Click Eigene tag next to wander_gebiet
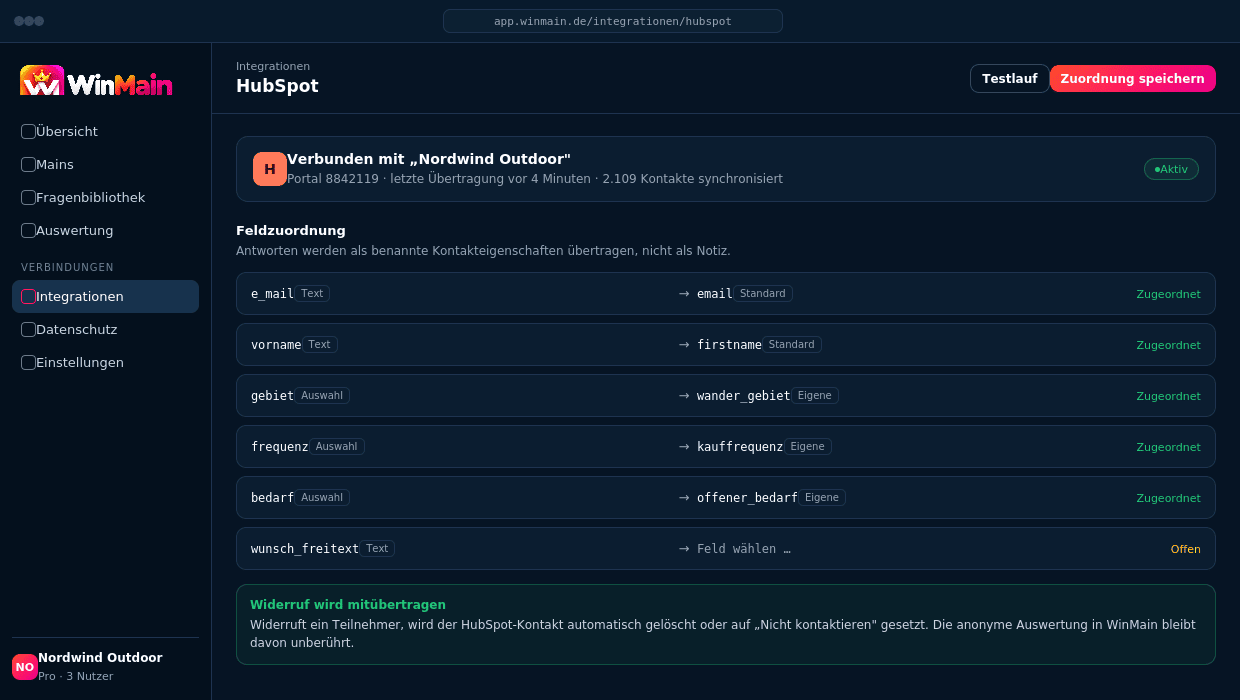 click(815, 396)
